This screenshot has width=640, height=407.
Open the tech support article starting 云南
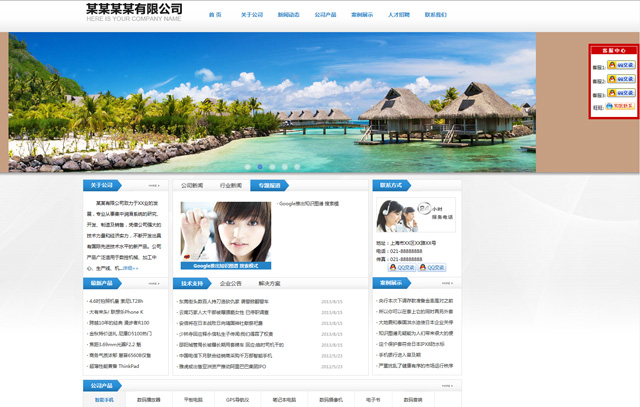224,312
